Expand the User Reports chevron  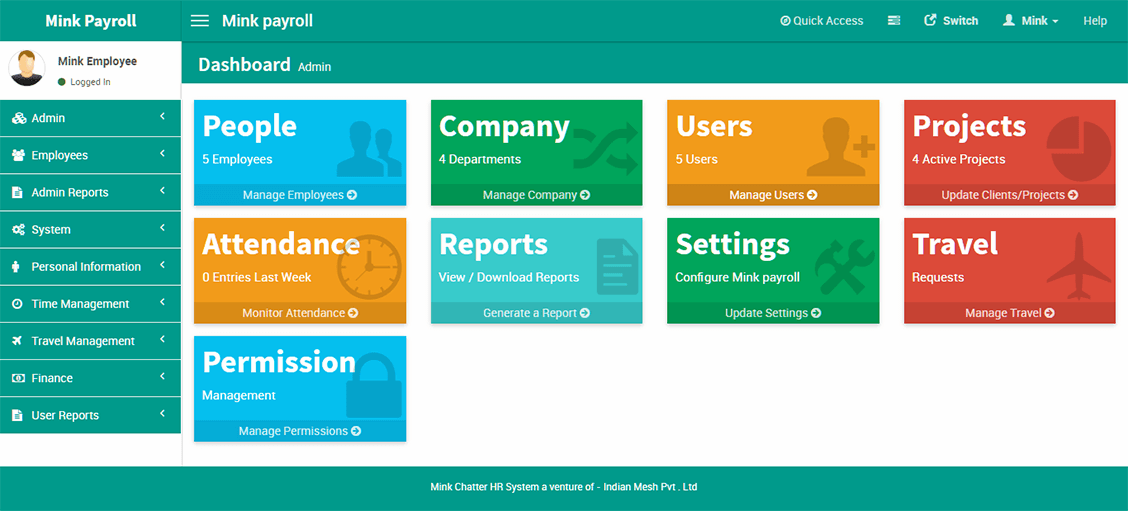(x=163, y=414)
